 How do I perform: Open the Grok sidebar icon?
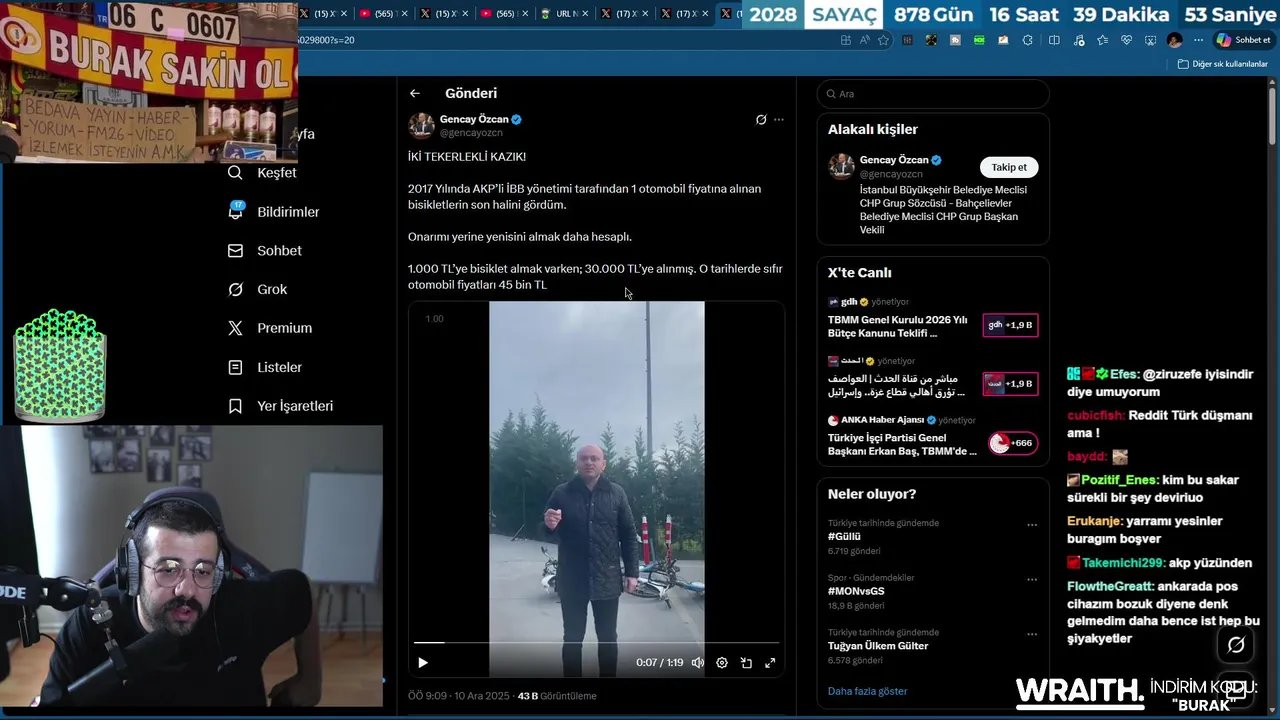(235, 289)
